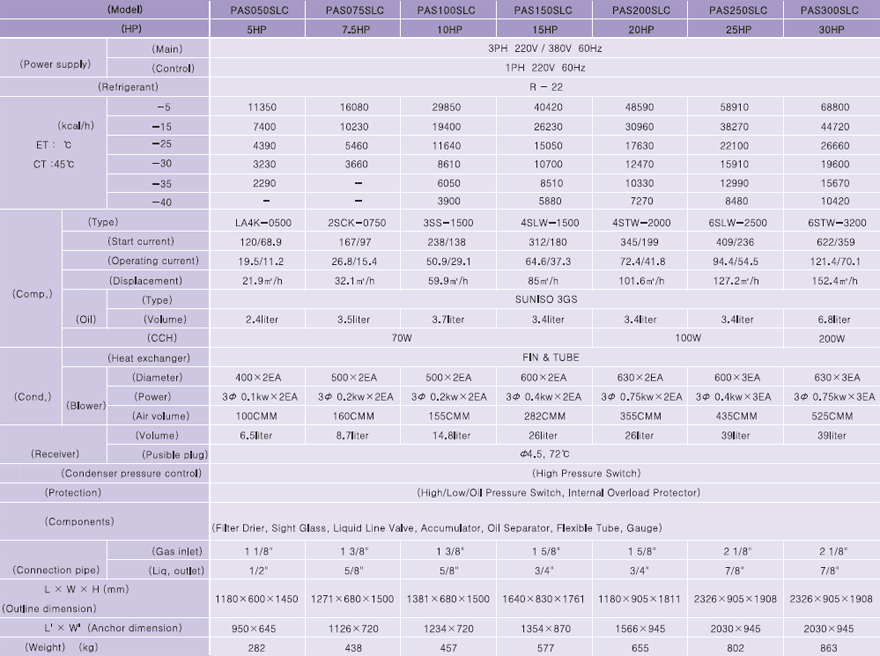
Task: Select outline dimension 1640×830×1761 cell
Action: click(x=543, y=599)
